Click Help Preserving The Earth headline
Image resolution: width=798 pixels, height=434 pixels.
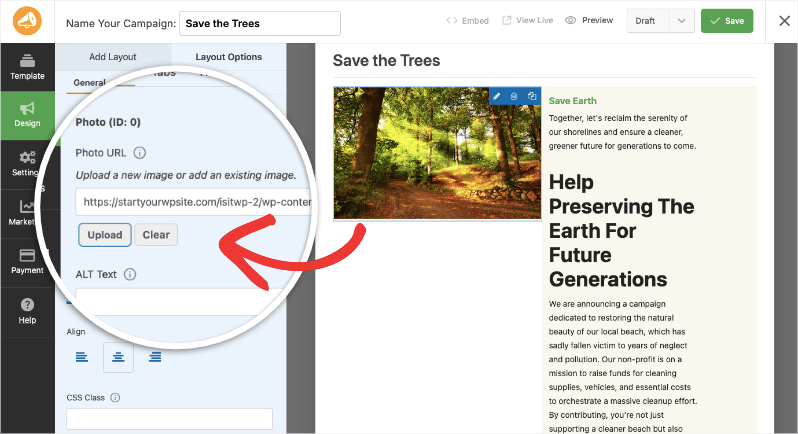pyautogui.click(x=621, y=230)
